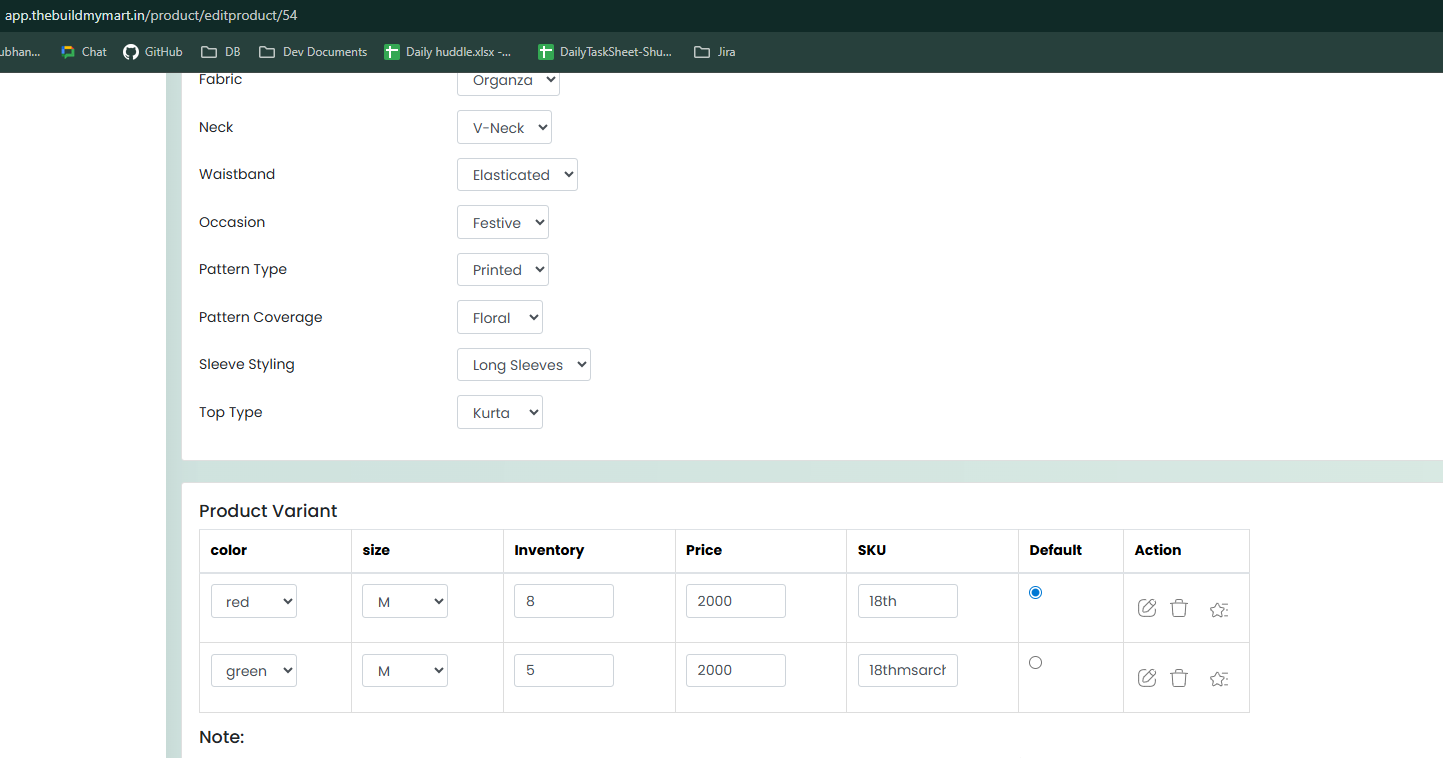
Task: Open the Neck dropdown showing V-Neck
Action: click(504, 127)
